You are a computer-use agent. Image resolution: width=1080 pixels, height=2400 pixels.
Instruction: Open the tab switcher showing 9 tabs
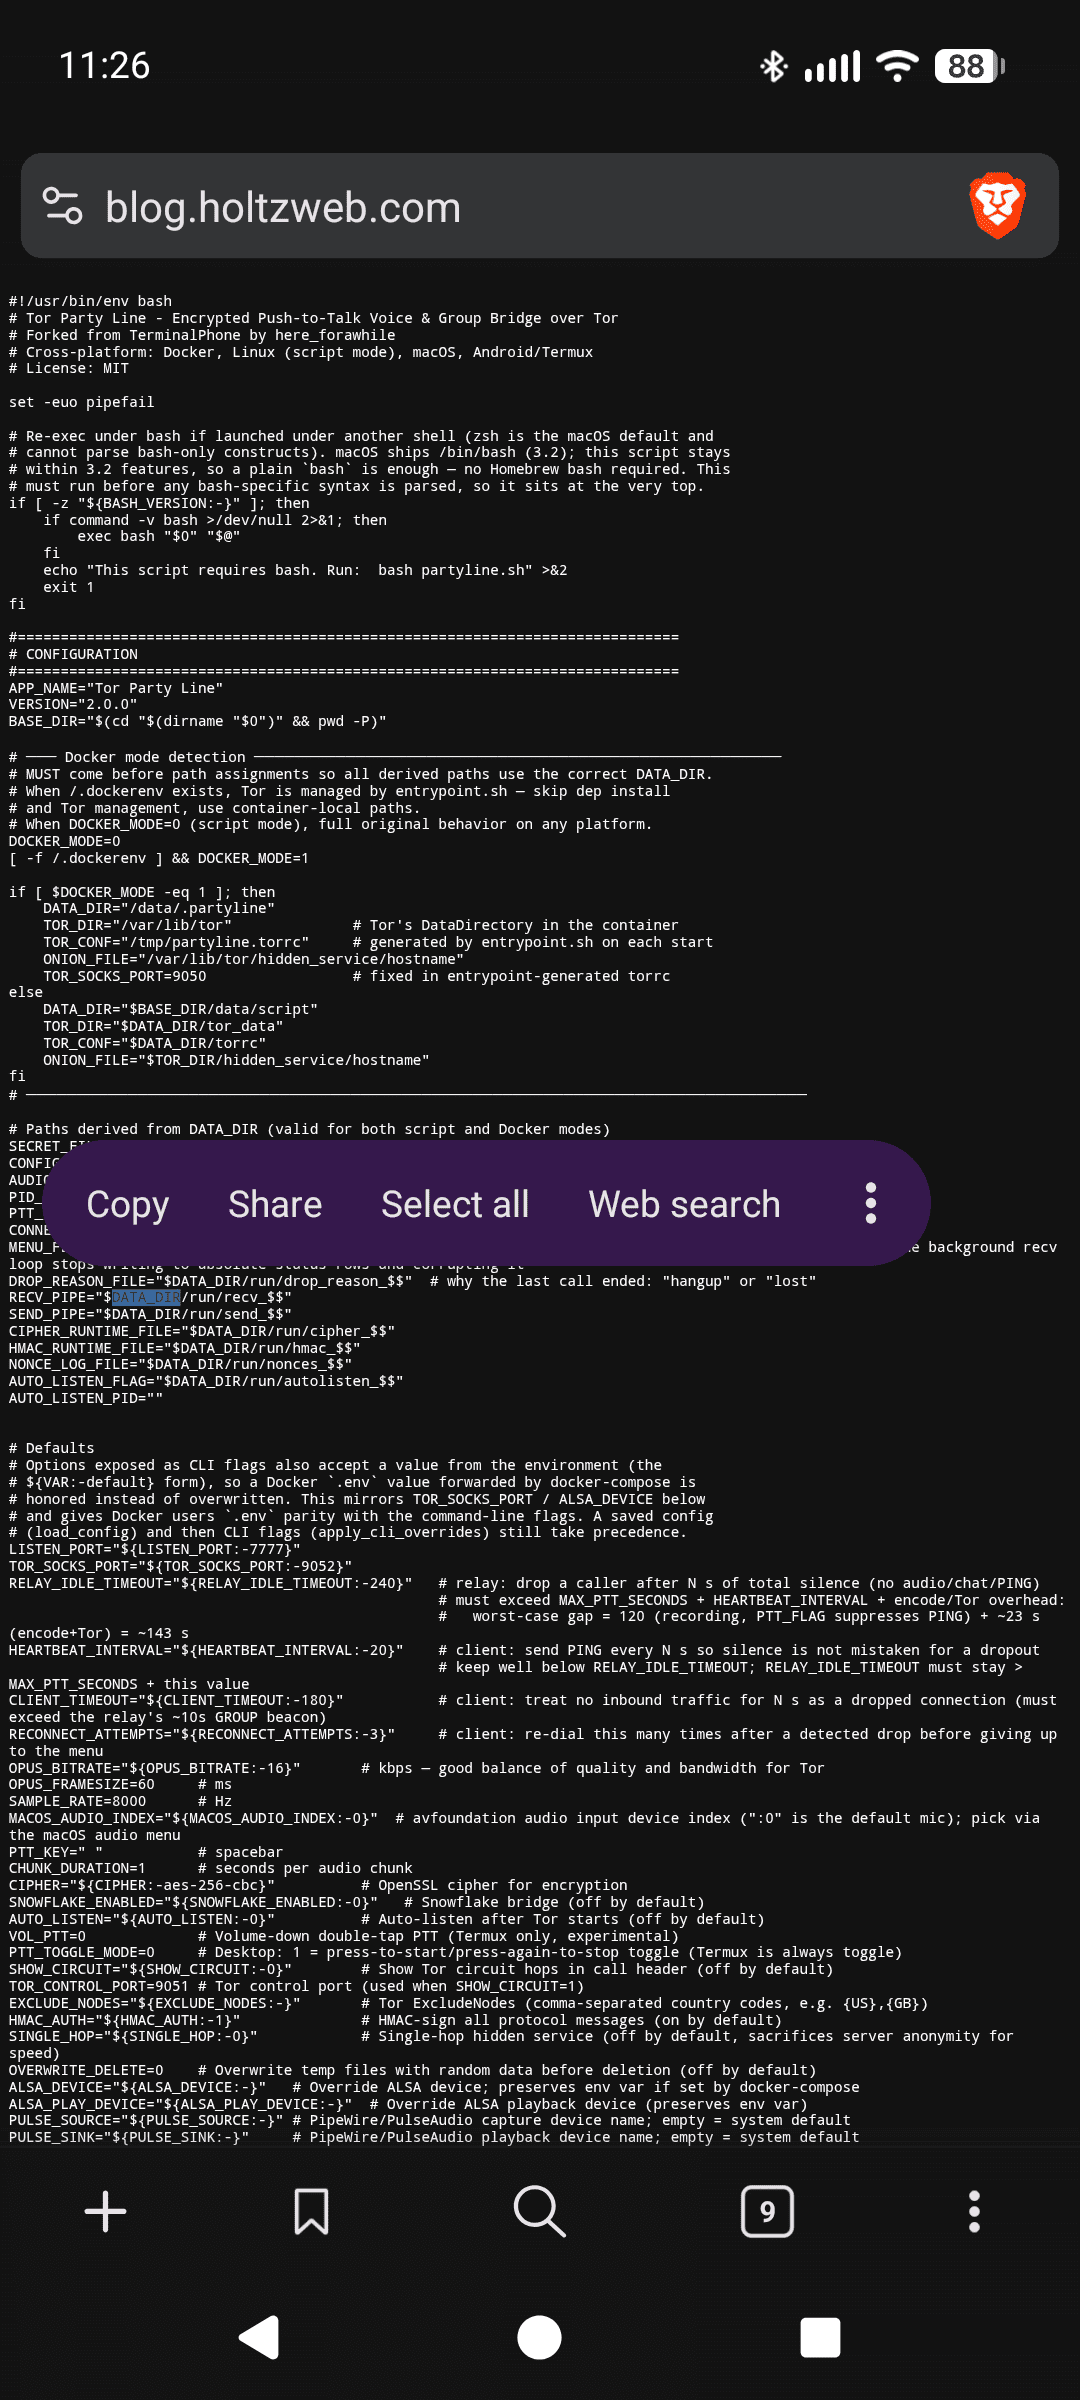coord(767,2211)
